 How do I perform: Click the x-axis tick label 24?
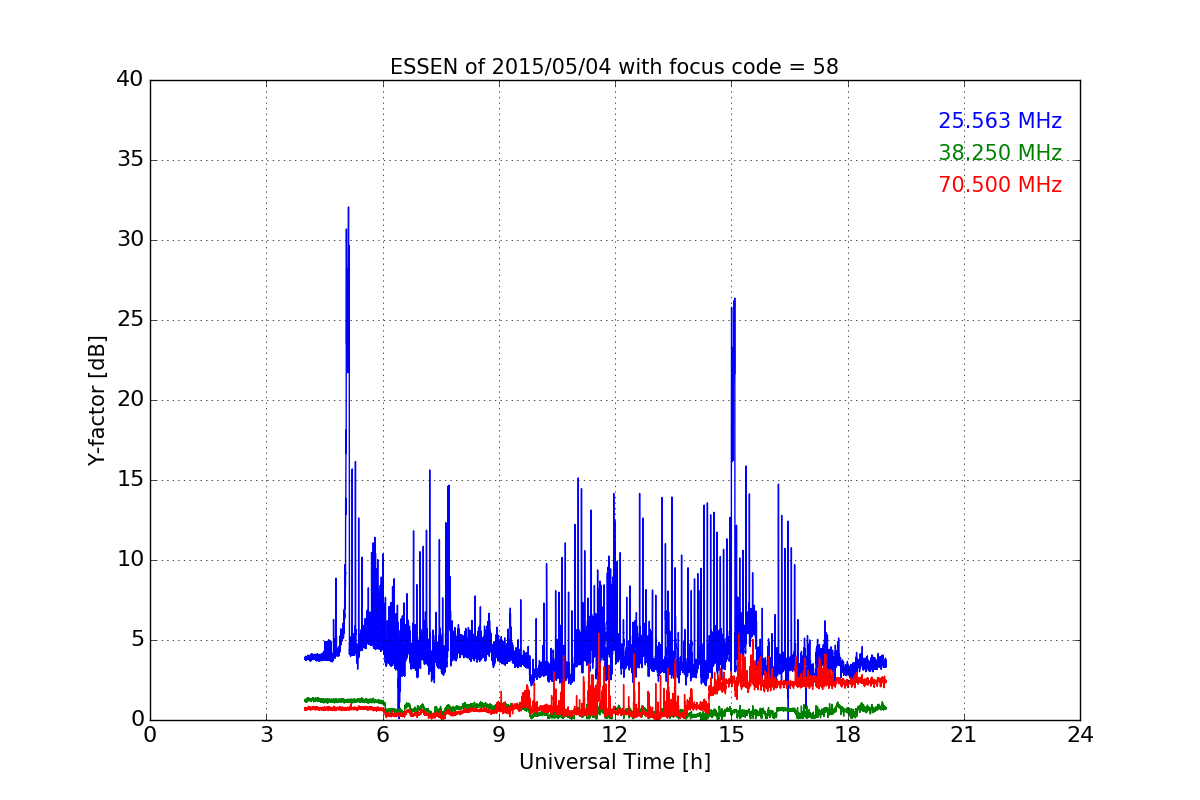click(x=1080, y=734)
